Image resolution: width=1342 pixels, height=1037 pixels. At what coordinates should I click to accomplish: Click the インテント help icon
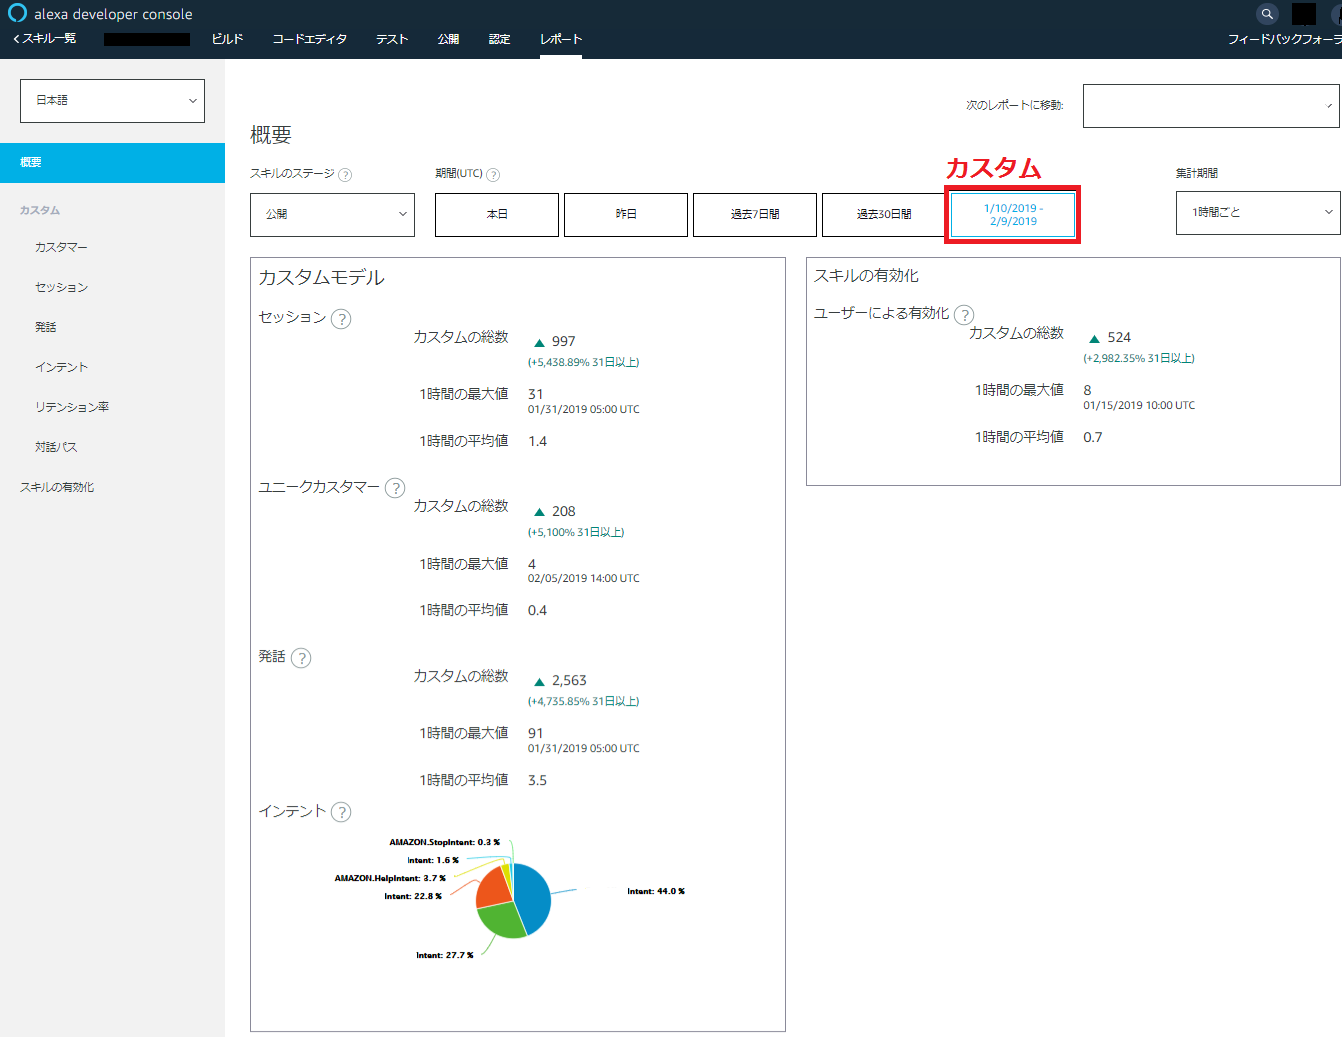341,812
